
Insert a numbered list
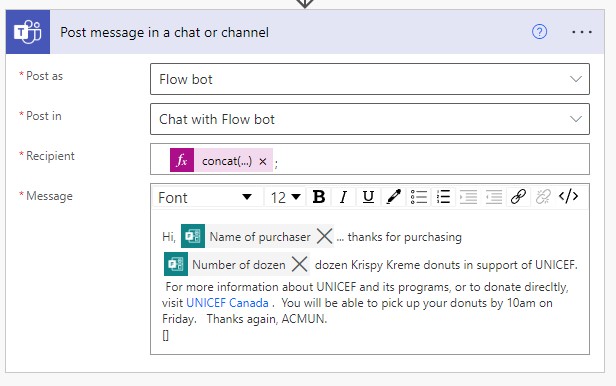point(443,197)
